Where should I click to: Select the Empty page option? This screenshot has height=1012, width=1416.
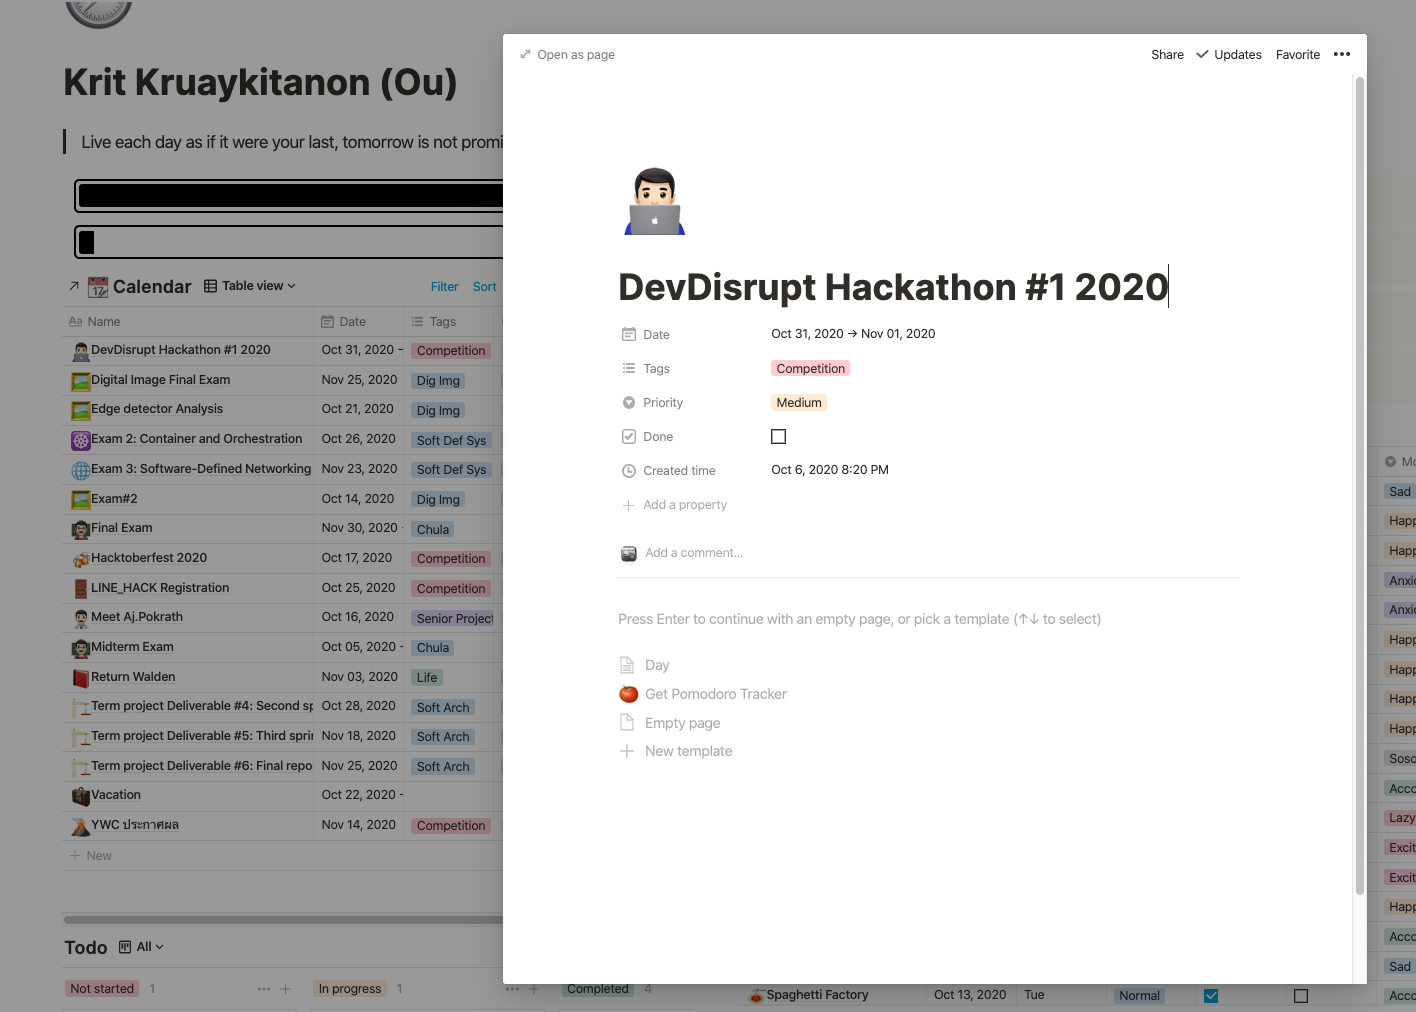point(683,723)
